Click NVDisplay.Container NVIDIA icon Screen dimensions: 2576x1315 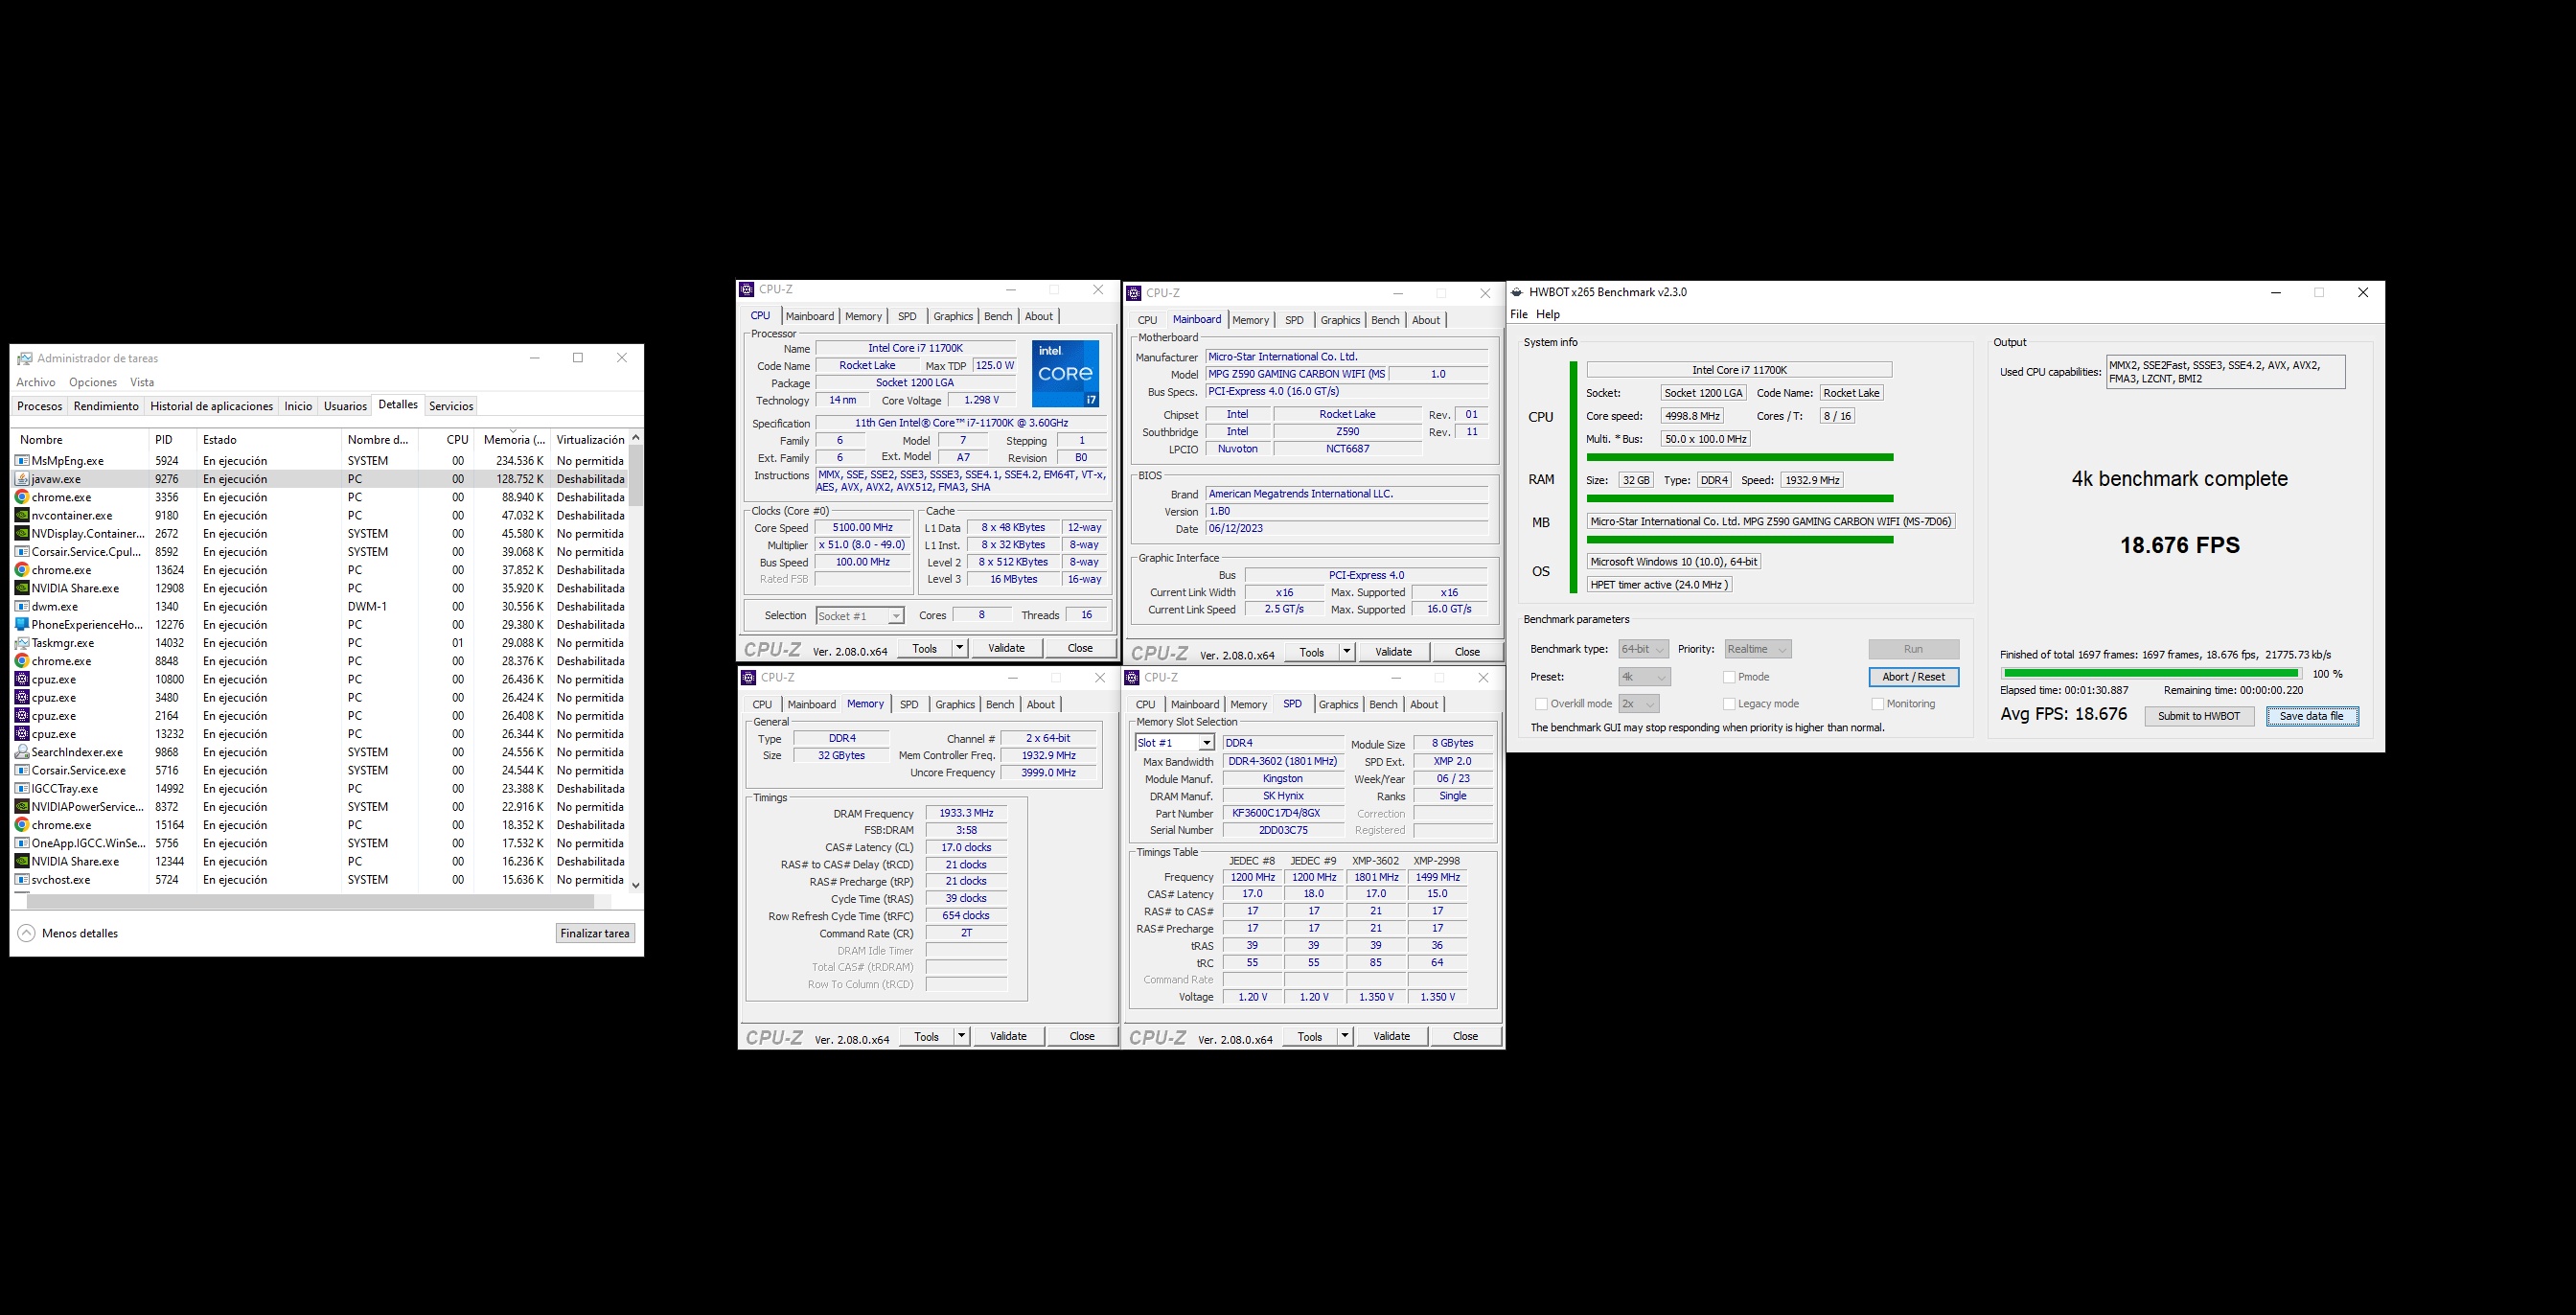click(22, 534)
